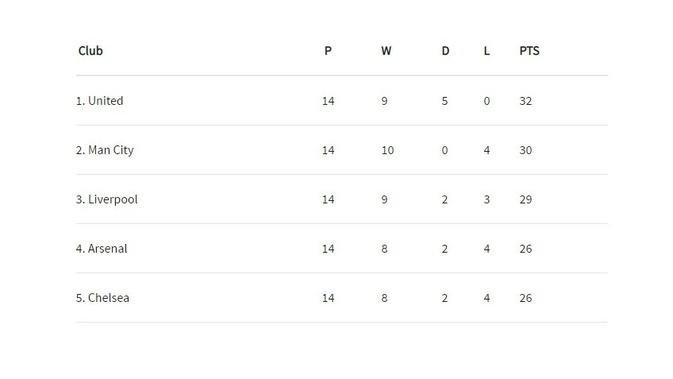The width and height of the screenshot is (673, 379).
Task: Select the 1. United row name
Action: pos(100,101)
